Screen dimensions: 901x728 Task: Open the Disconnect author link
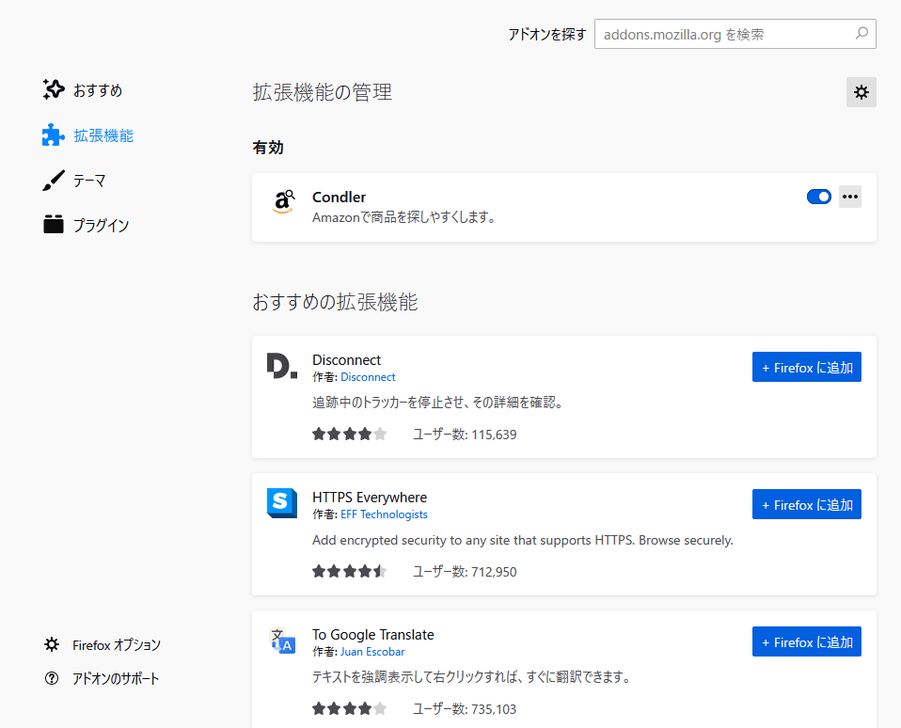(368, 377)
